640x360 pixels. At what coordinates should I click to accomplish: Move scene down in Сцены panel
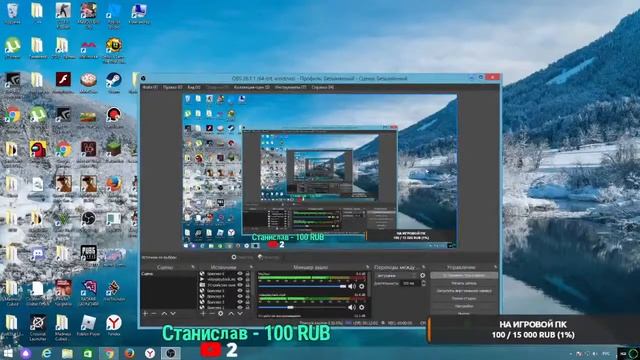coord(173,313)
